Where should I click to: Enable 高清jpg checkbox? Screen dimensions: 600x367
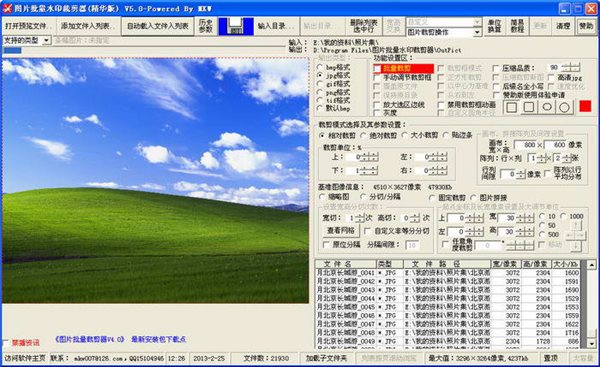pyautogui.click(x=551, y=78)
